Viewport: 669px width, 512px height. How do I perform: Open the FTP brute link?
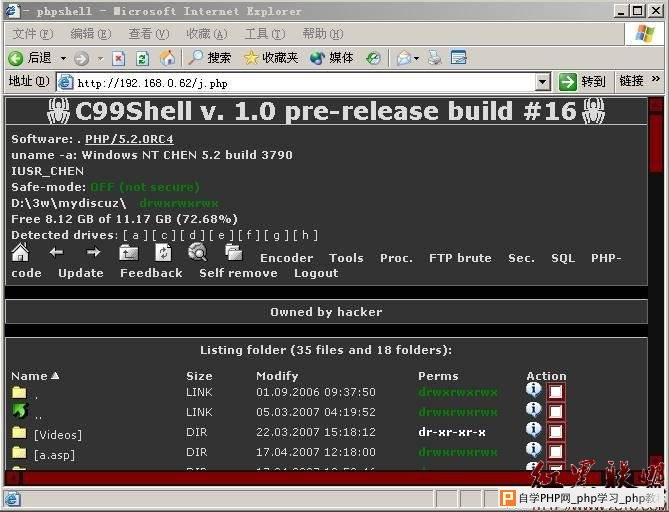click(460, 258)
